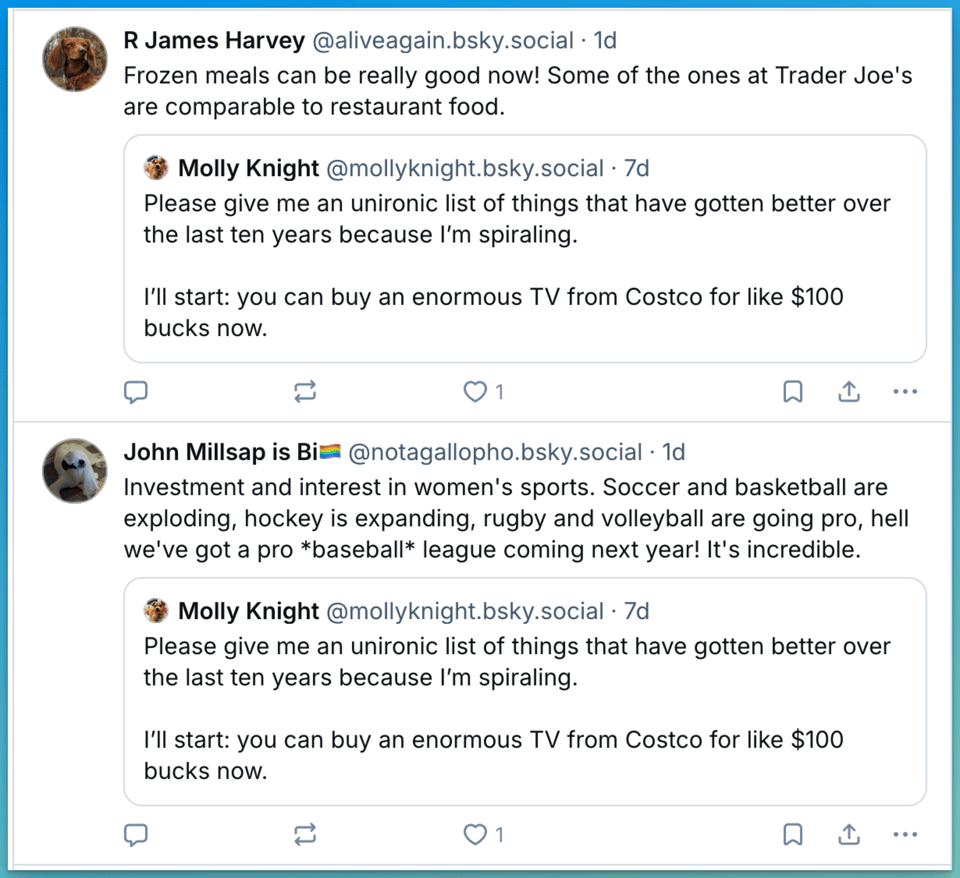Click the 1d timestamp on Millsap's post

click(674, 452)
